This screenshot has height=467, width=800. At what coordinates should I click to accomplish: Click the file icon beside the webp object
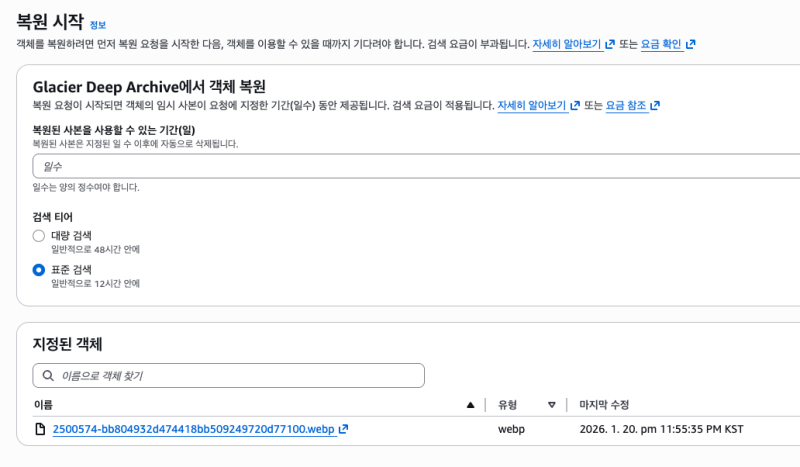click(40, 430)
